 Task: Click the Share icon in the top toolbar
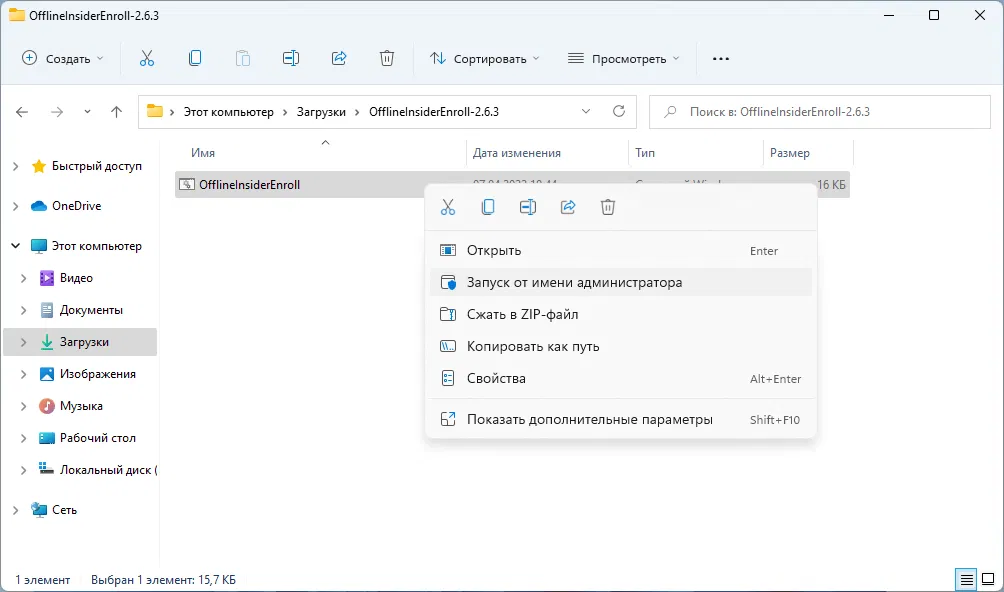[339, 58]
